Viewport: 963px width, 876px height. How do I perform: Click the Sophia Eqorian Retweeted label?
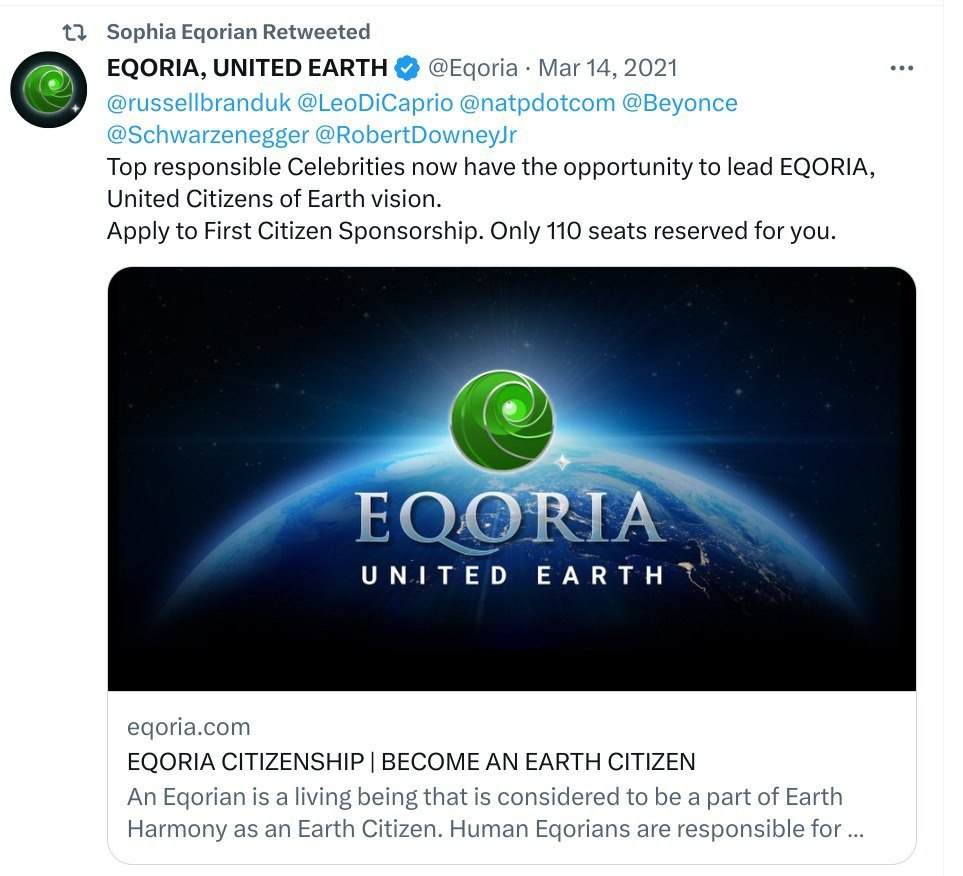(x=239, y=32)
